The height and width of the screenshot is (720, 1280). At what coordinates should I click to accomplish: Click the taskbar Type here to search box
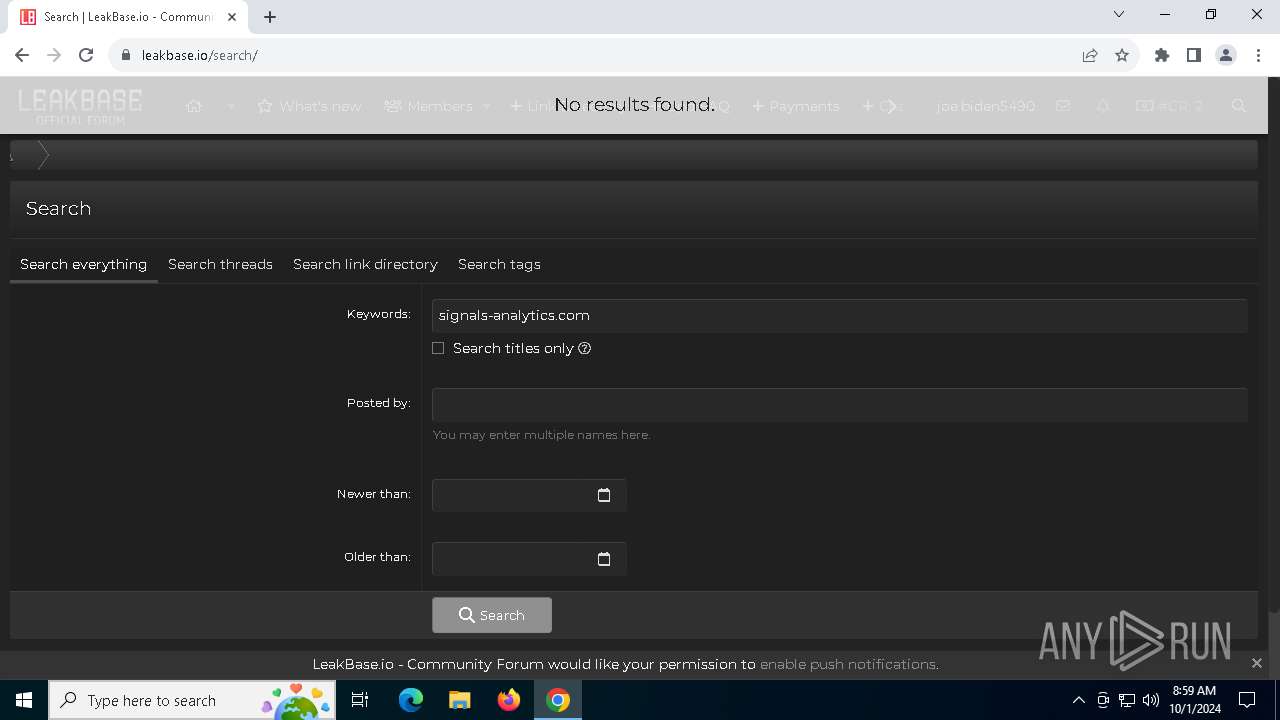point(193,700)
